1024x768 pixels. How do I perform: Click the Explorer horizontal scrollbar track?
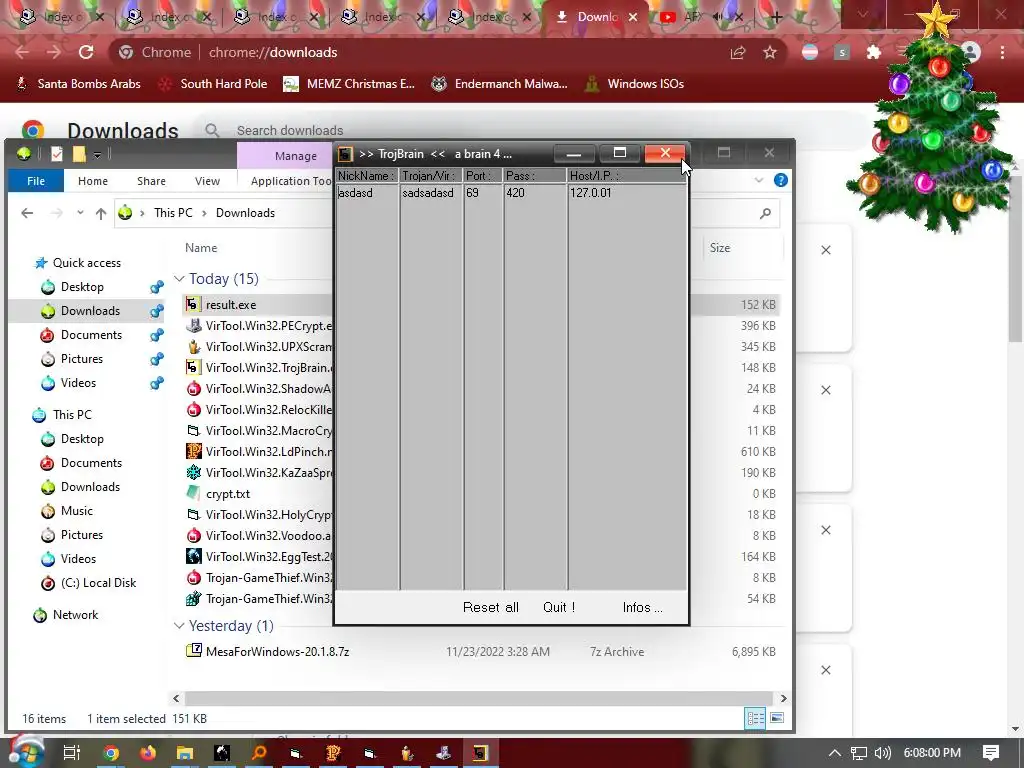(479, 698)
